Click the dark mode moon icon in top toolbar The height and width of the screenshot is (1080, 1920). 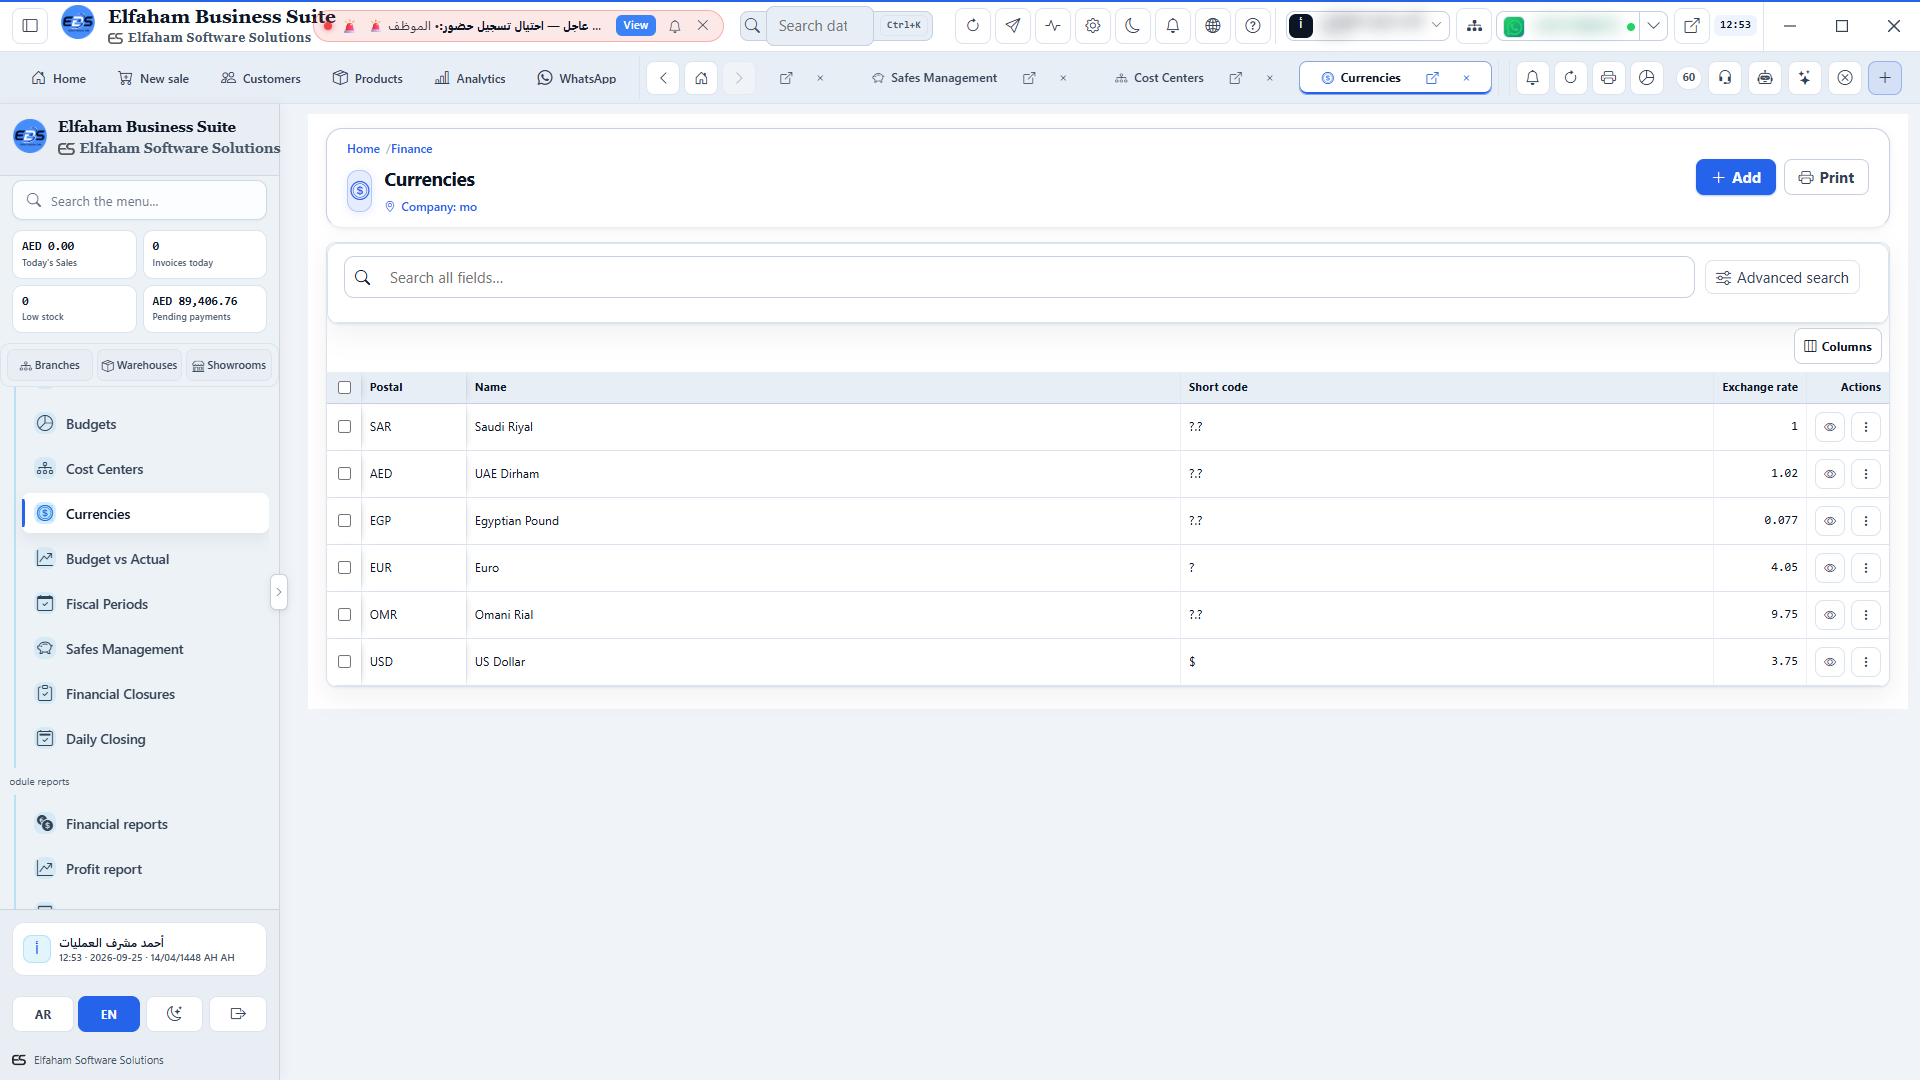tap(1132, 26)
